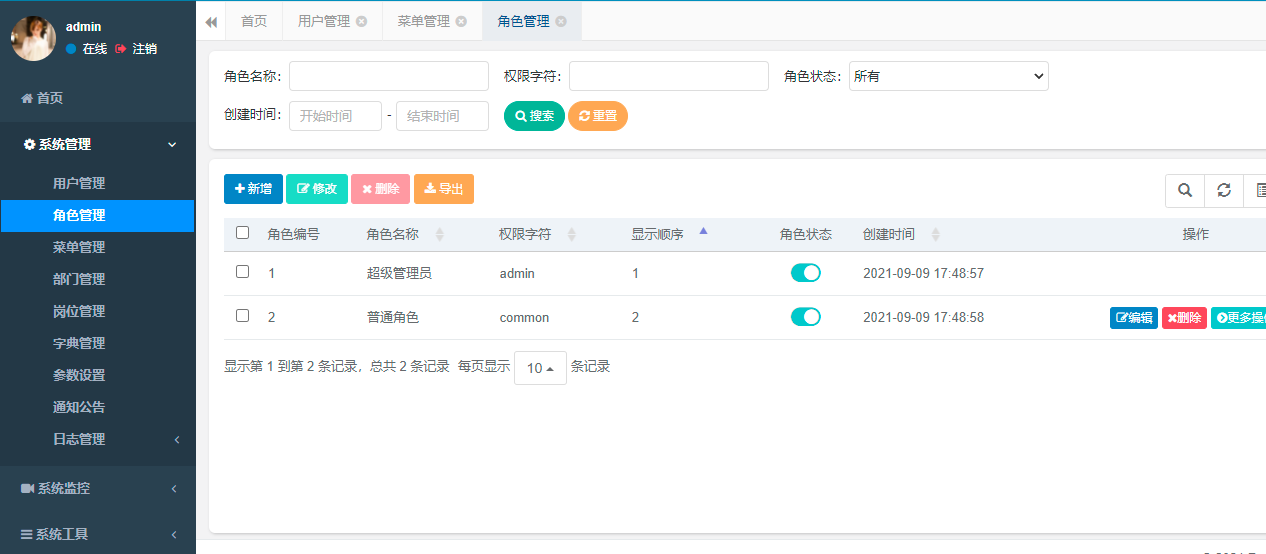Close the 角色管理 tab
Image resolution: width=1266 pixels, height=554 pixels.
pyautogui.click(x=561, y=21)
